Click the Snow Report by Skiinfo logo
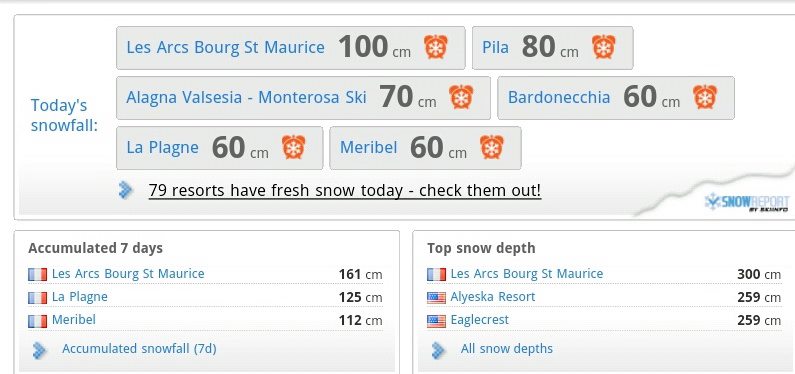The height and width of the screenshot is (374, 795). [747, 202]
